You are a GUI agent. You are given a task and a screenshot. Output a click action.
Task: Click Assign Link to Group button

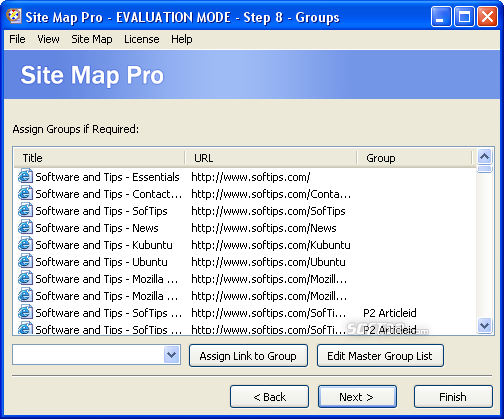(248, 356)
